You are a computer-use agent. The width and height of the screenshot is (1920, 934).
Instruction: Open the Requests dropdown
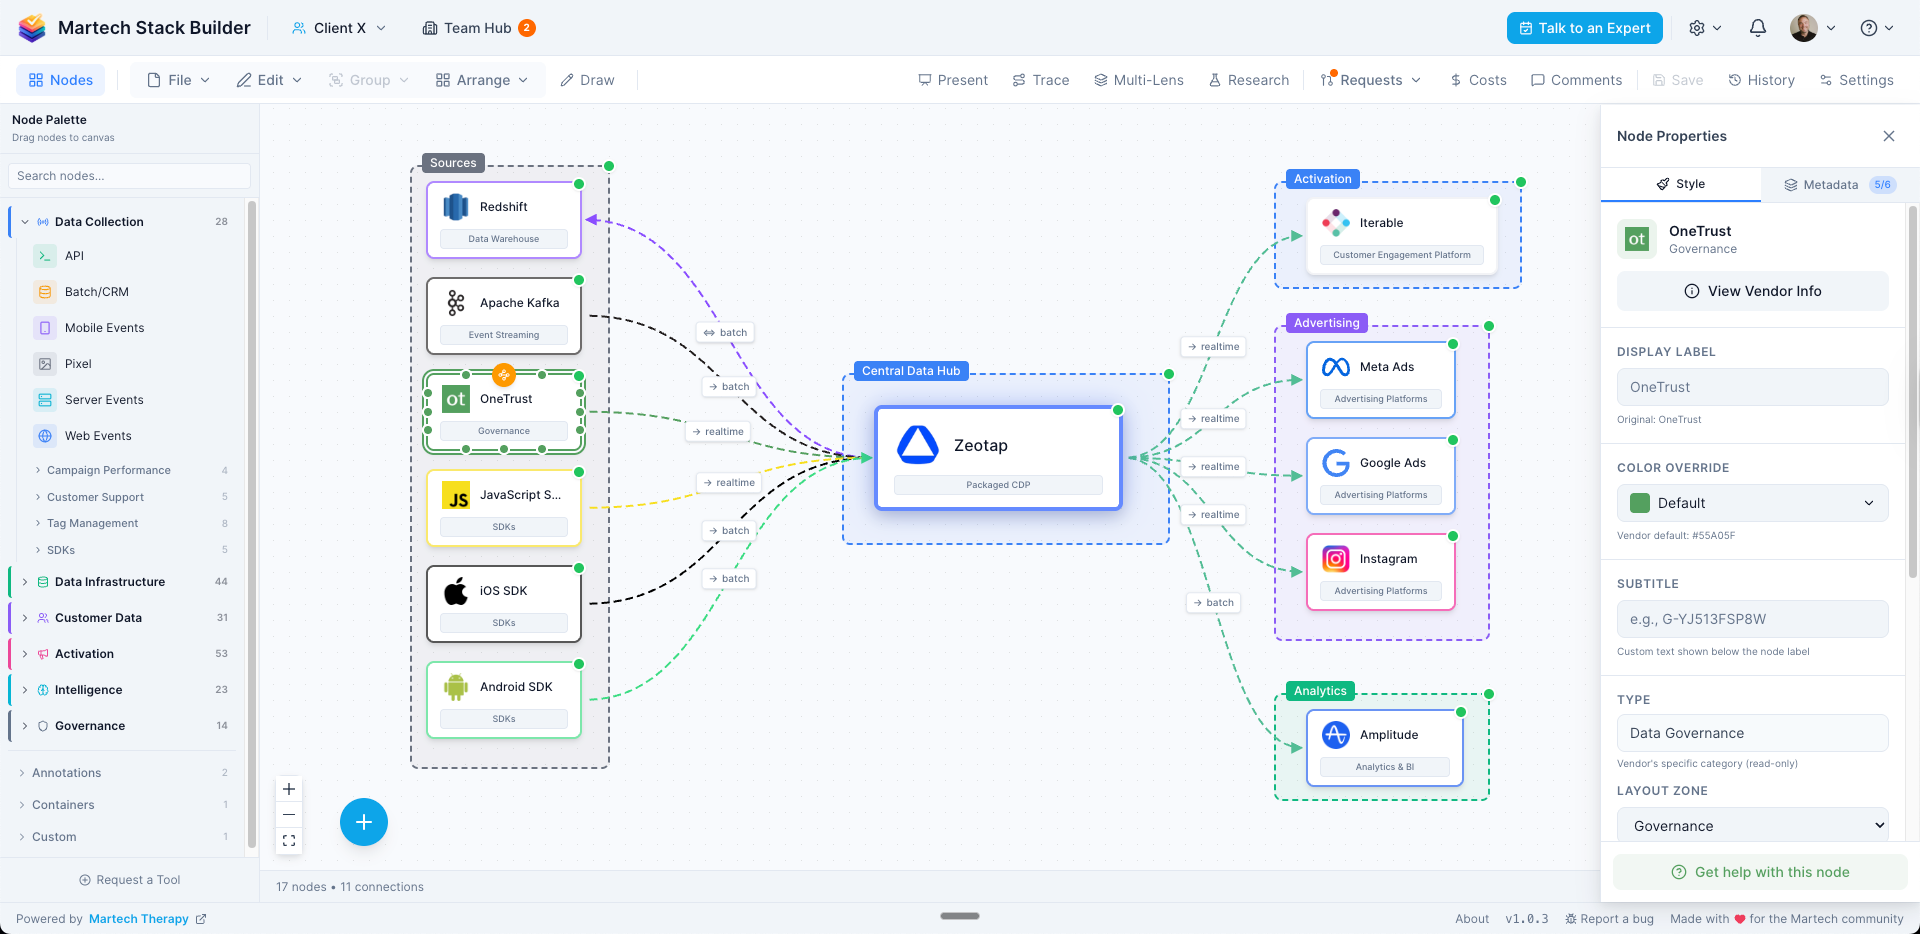tap(1371, 80)
